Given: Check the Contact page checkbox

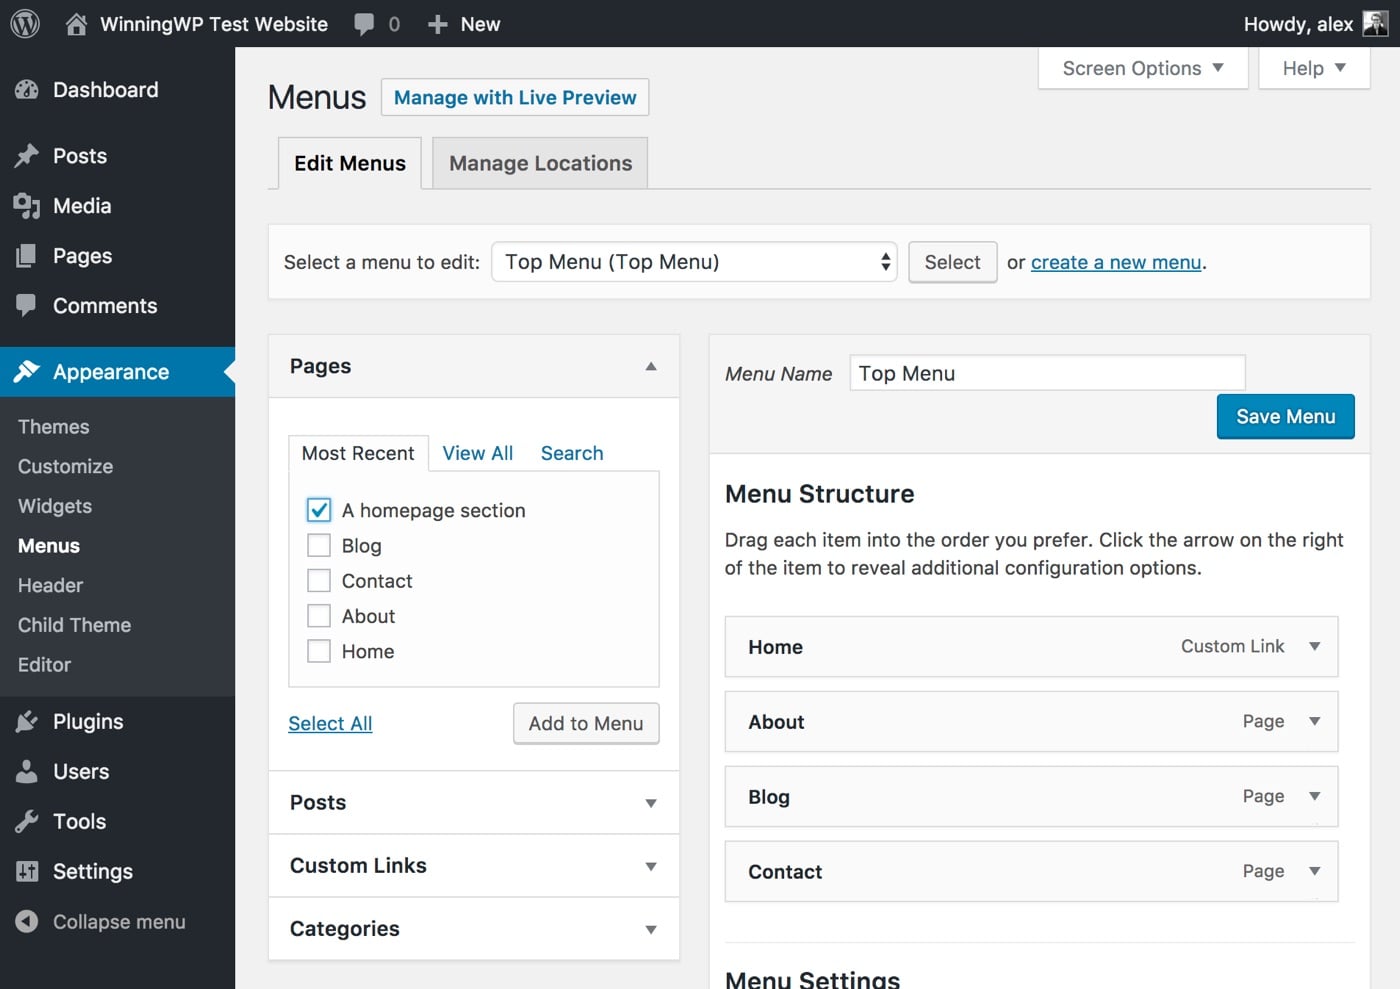Looking at the screenshot, I should pos(319,581).
